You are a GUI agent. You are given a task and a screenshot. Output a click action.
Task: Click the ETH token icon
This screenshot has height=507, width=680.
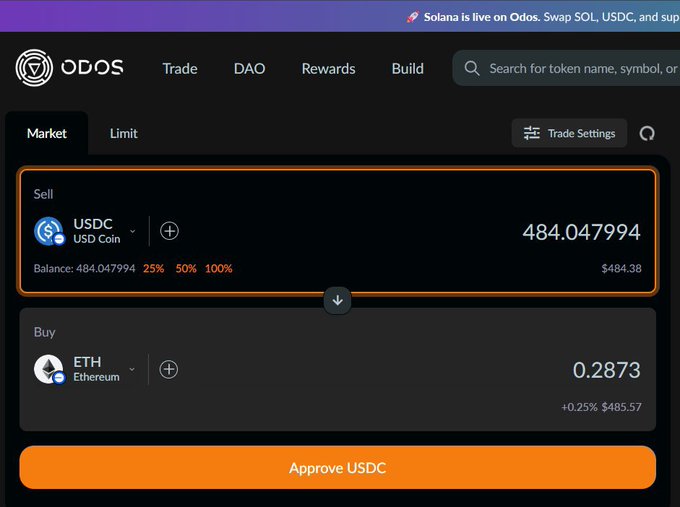(x=49, y=370)
